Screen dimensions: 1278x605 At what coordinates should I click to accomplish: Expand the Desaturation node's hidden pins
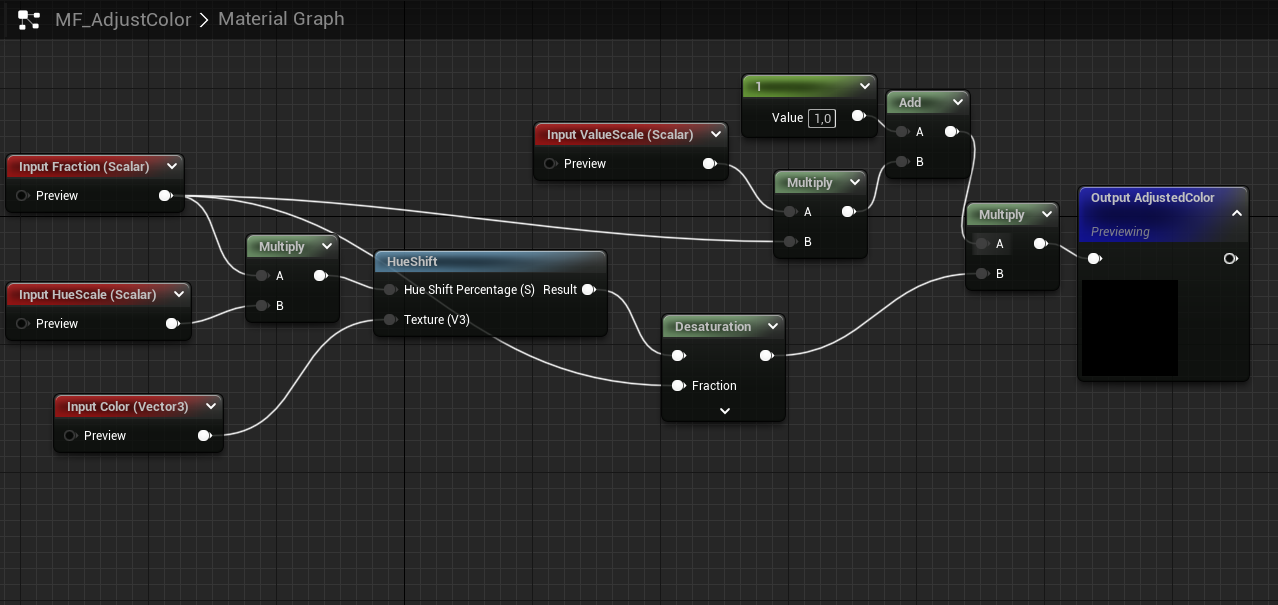723,410
